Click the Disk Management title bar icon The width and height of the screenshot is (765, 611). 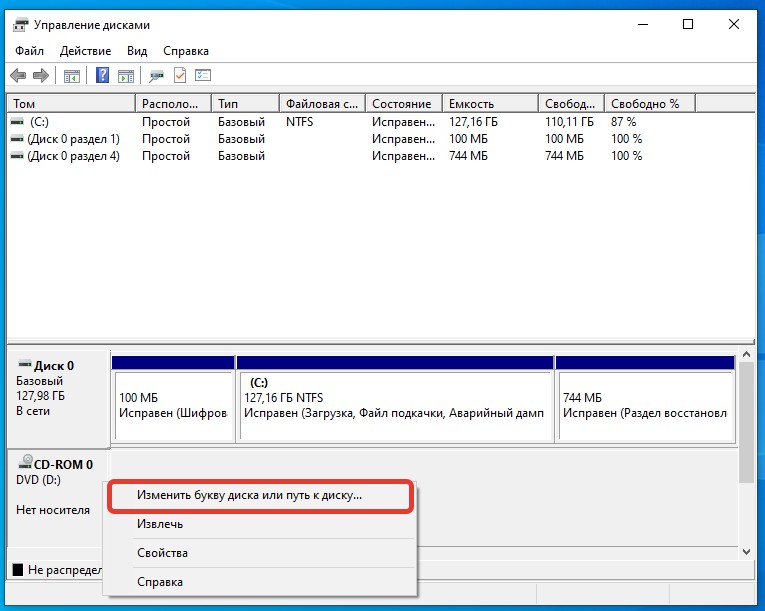20,25
